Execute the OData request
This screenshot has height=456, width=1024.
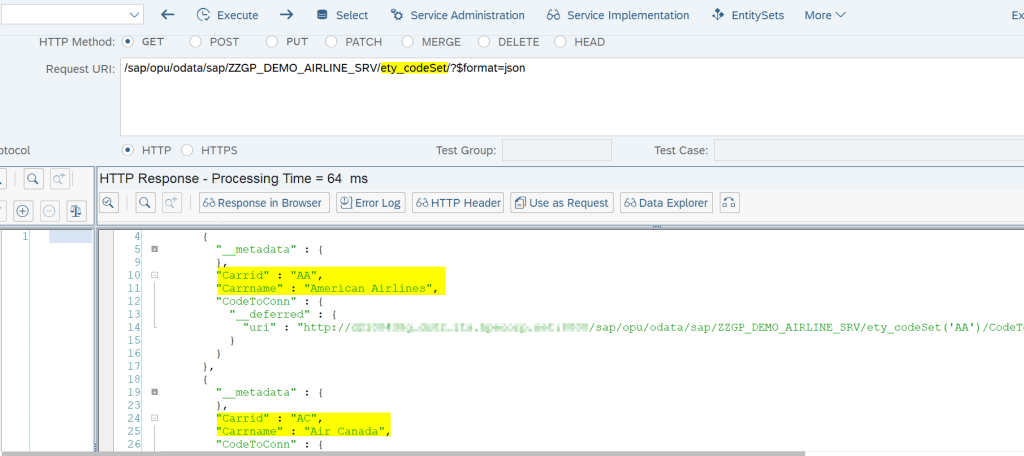(227, 15)
